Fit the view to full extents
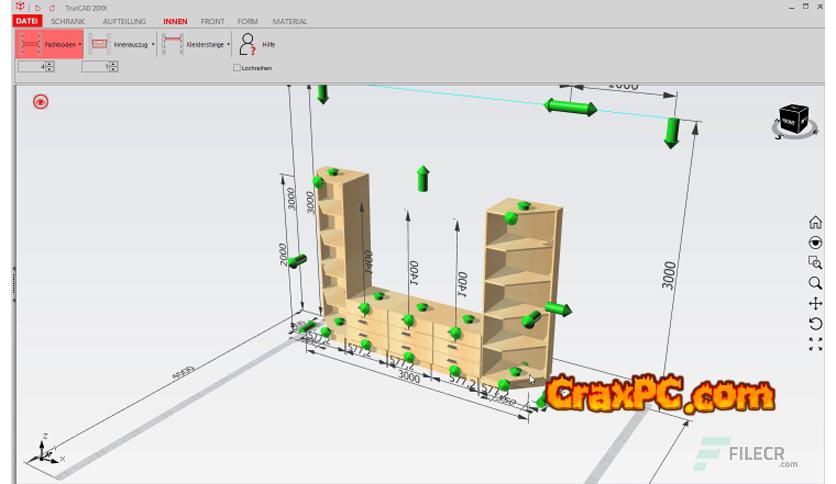The height and width of the screenshot is (484, 836). point(816,343)
